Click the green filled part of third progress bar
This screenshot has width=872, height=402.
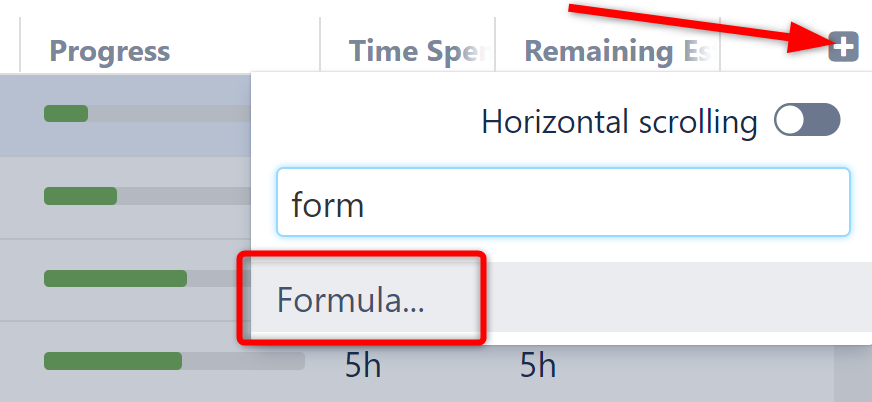pyautogui.click(x=115, y=278)
